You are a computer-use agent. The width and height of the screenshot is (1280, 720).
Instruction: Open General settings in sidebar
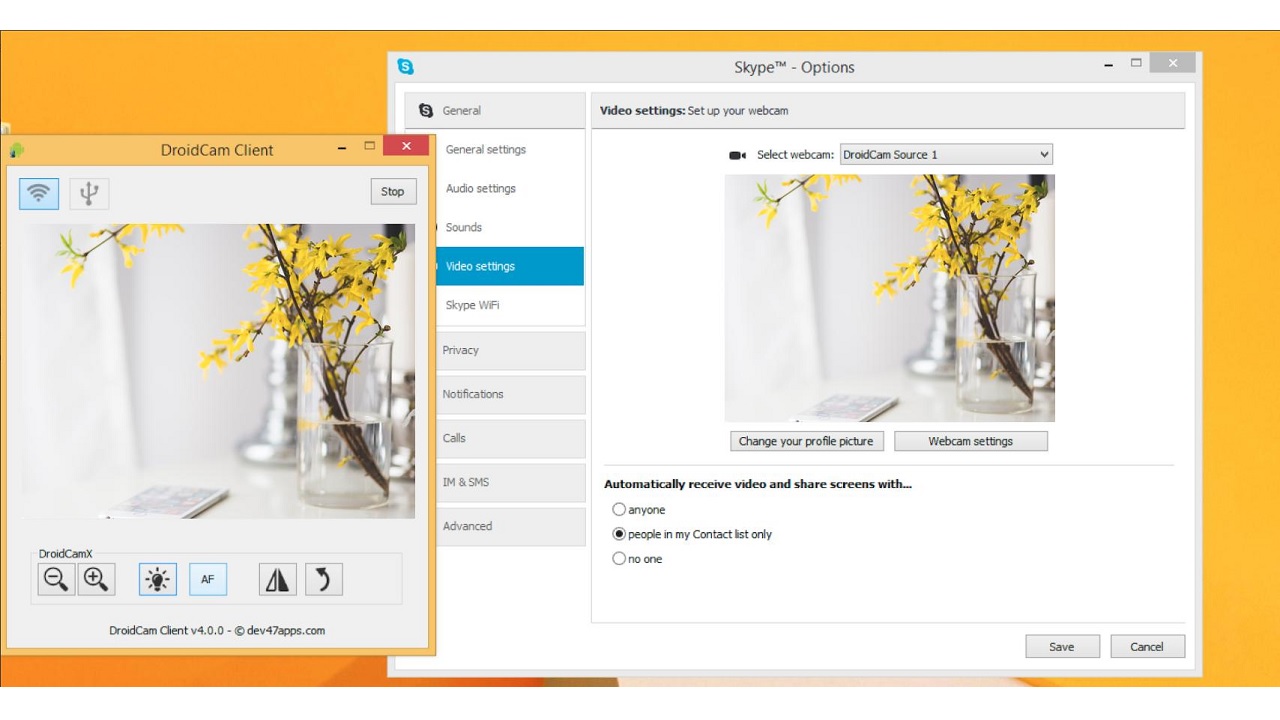[486, 150]
